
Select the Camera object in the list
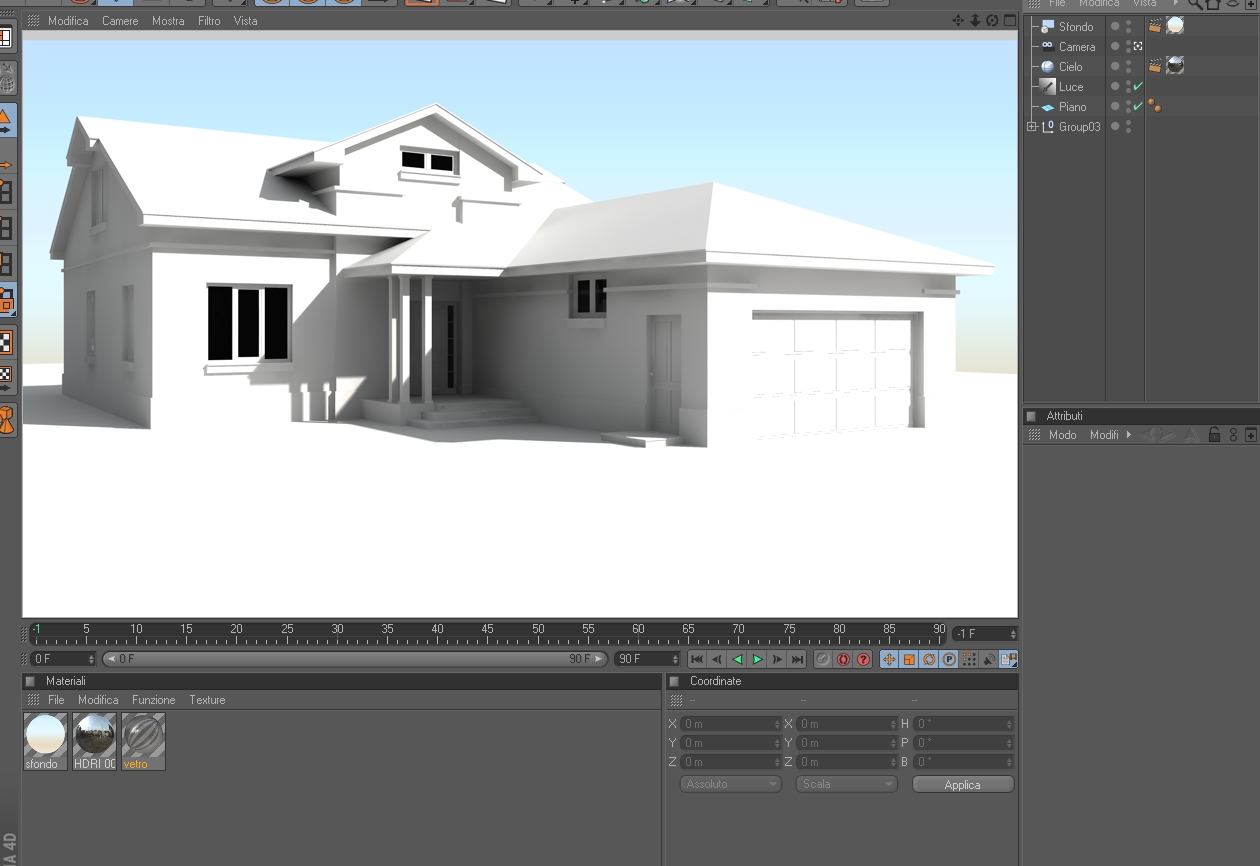pyautogui.click(x=1077, y=47)
